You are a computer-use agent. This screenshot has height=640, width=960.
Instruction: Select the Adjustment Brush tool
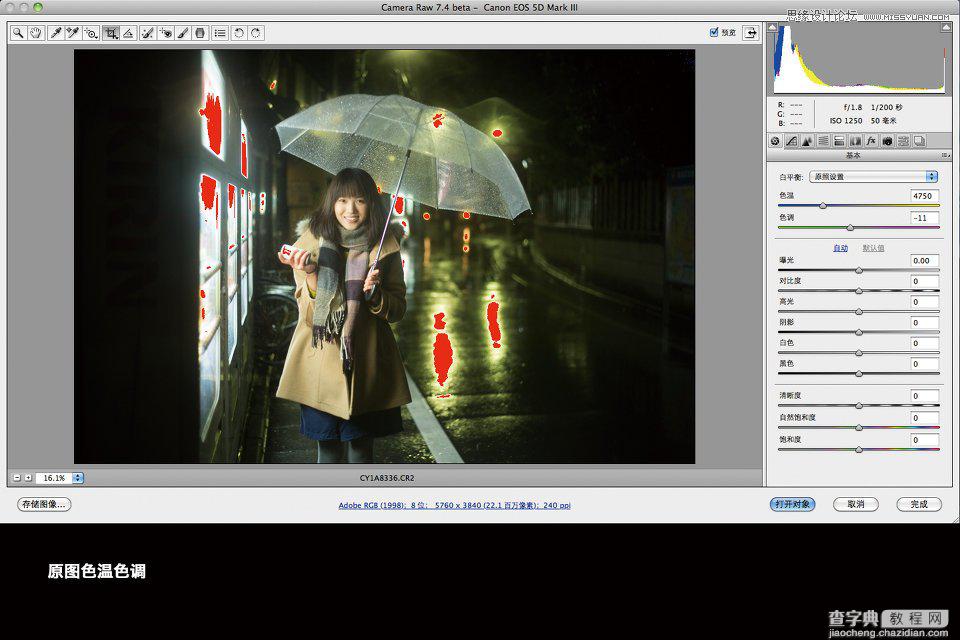(x=182, y=33)
